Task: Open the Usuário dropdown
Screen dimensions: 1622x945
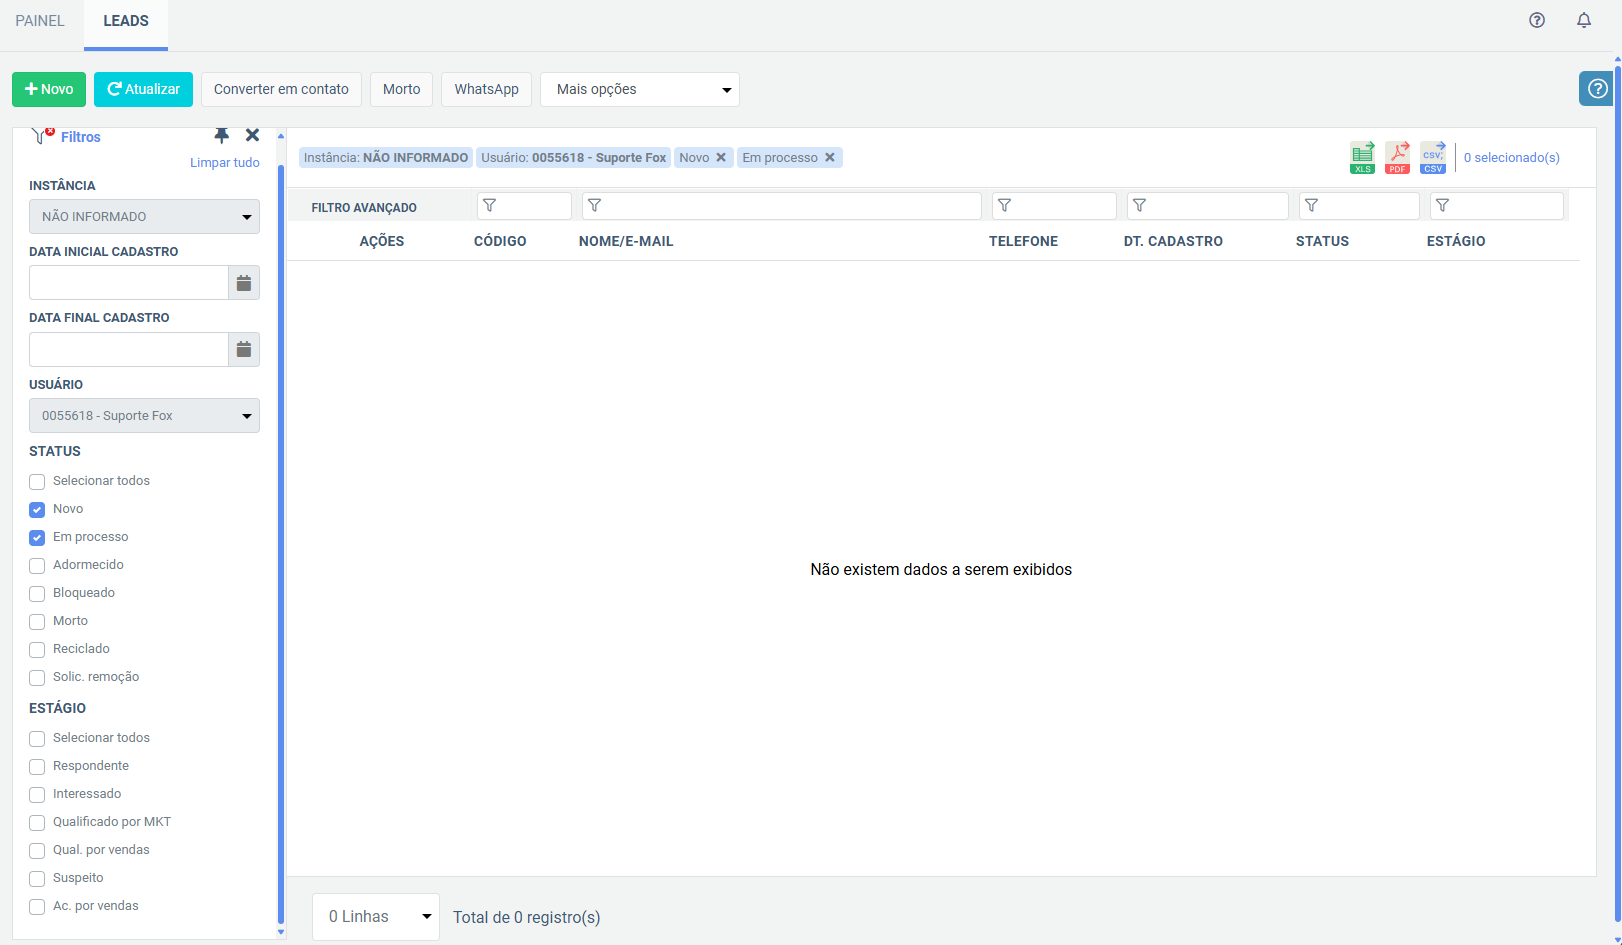Action: (144, 416)
